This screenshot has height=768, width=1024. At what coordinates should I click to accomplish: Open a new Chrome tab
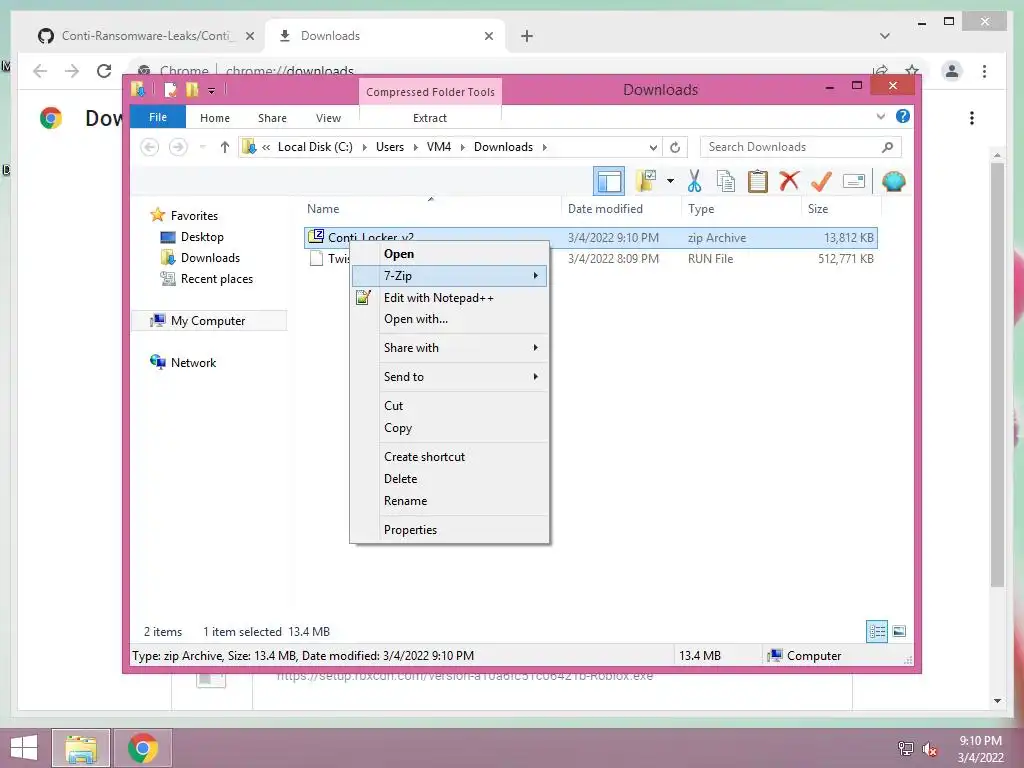527,36
